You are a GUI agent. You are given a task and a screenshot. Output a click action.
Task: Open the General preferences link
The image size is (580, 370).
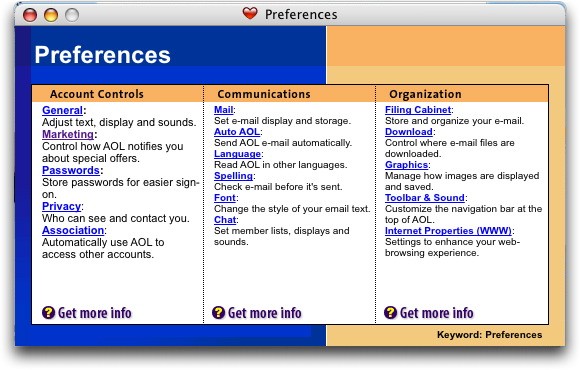pos(62,110)
